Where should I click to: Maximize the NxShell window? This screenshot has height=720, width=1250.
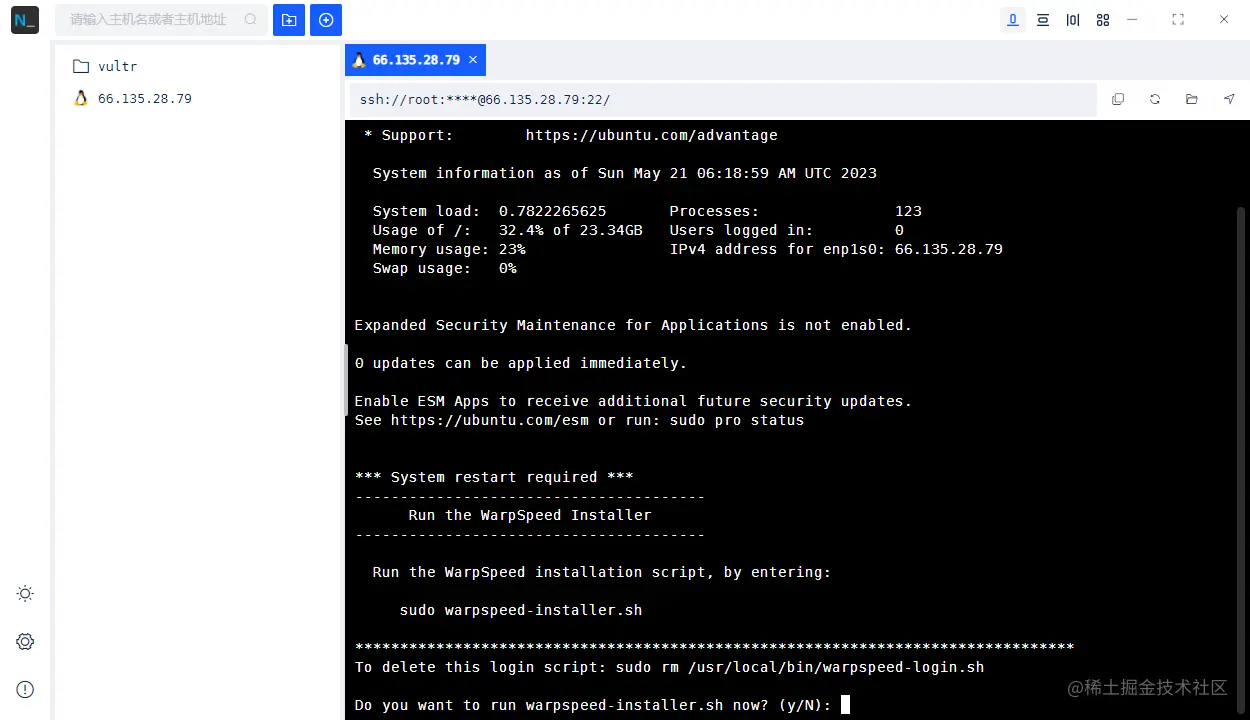coord(1178,19)
